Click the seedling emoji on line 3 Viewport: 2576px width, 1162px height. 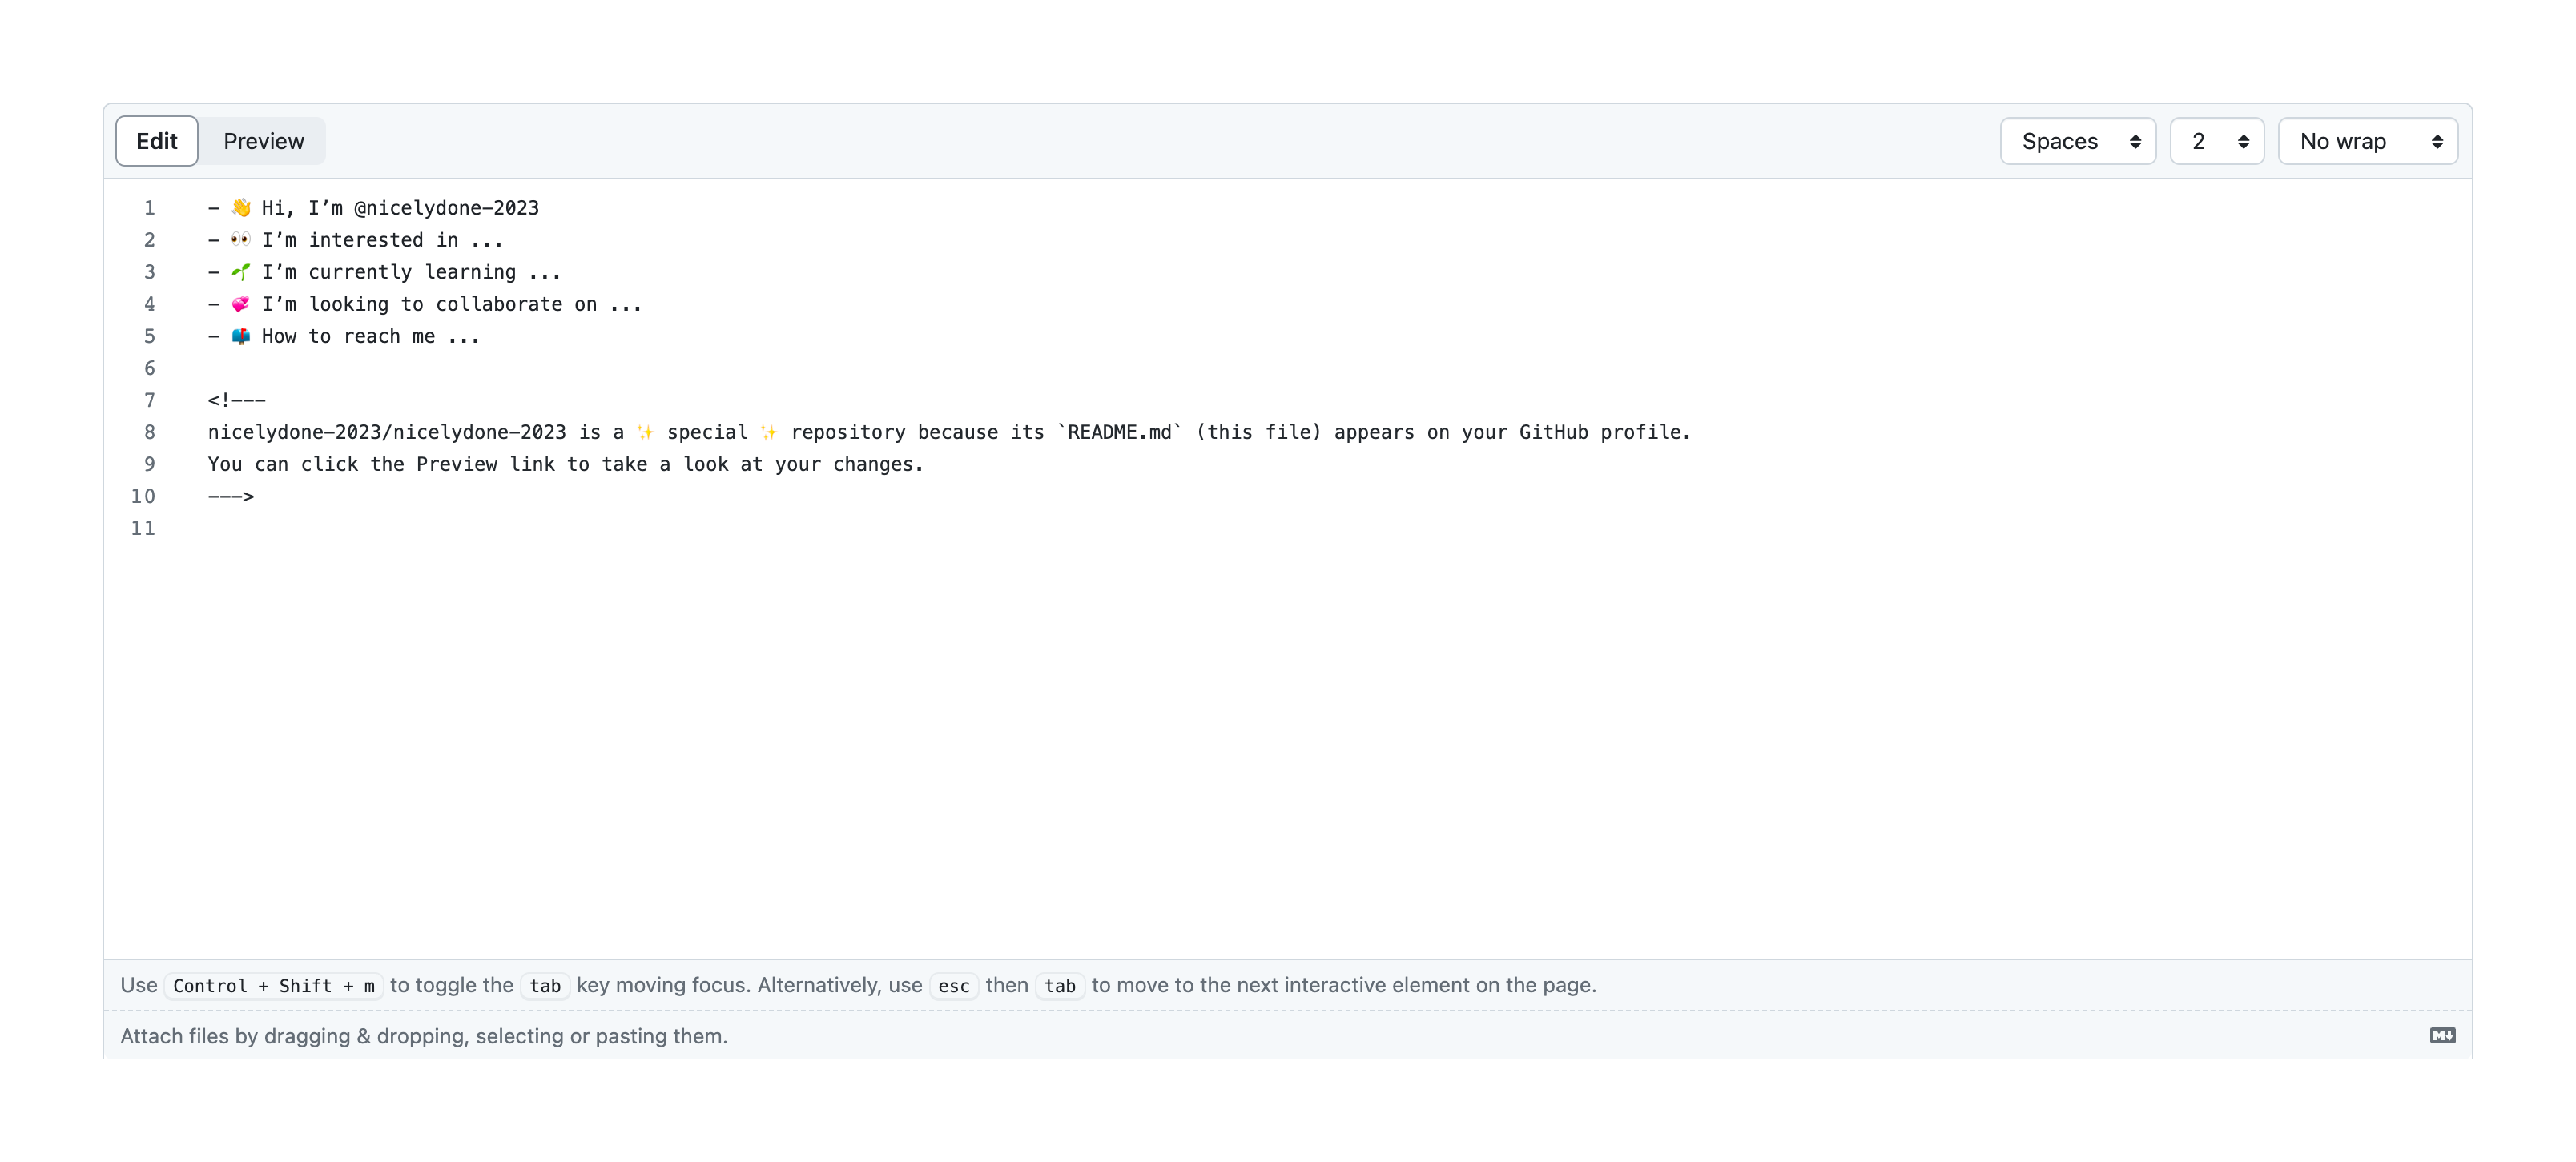tap(241, 272)
